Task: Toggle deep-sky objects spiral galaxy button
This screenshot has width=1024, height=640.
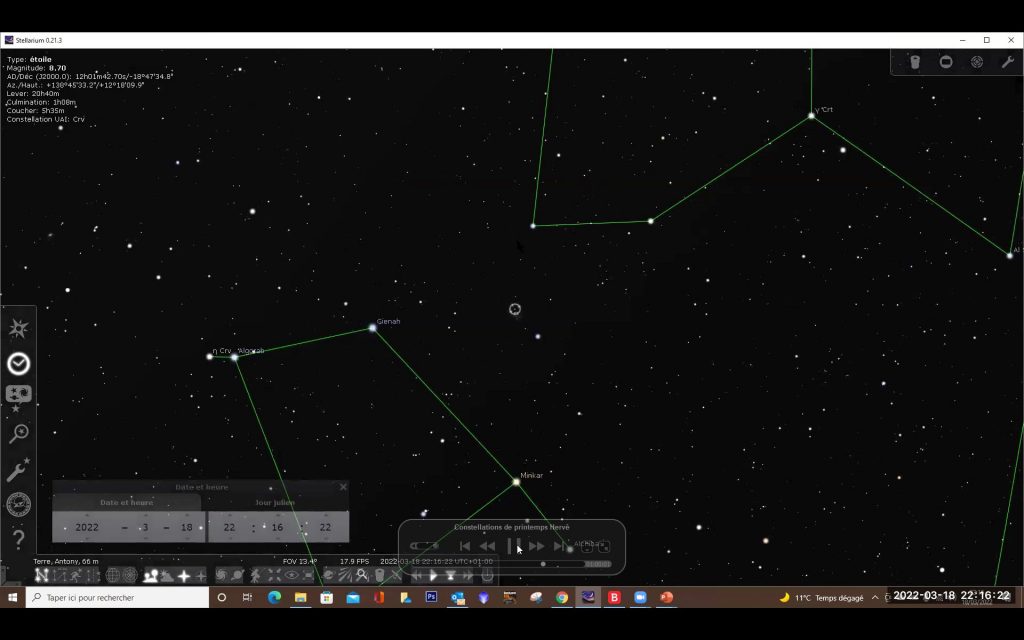Action: click(x=221, y=575)
